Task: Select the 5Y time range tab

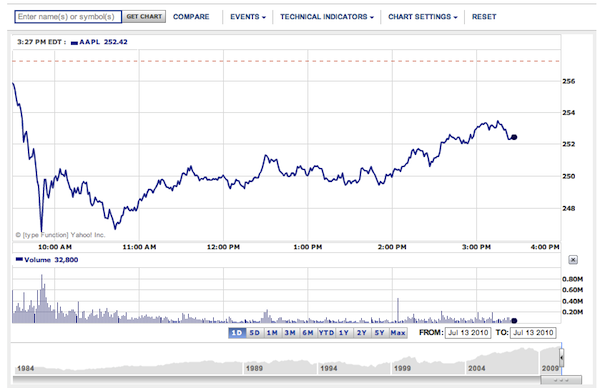Action: [x=379, y=333]
